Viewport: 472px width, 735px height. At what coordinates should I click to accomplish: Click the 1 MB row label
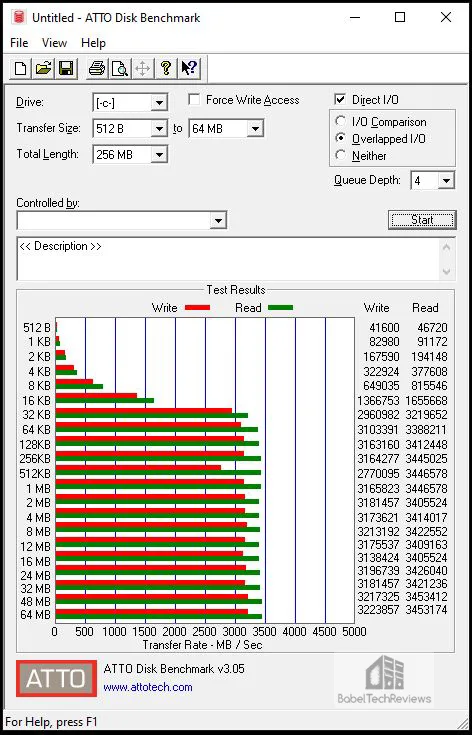[x=37, y=488]
